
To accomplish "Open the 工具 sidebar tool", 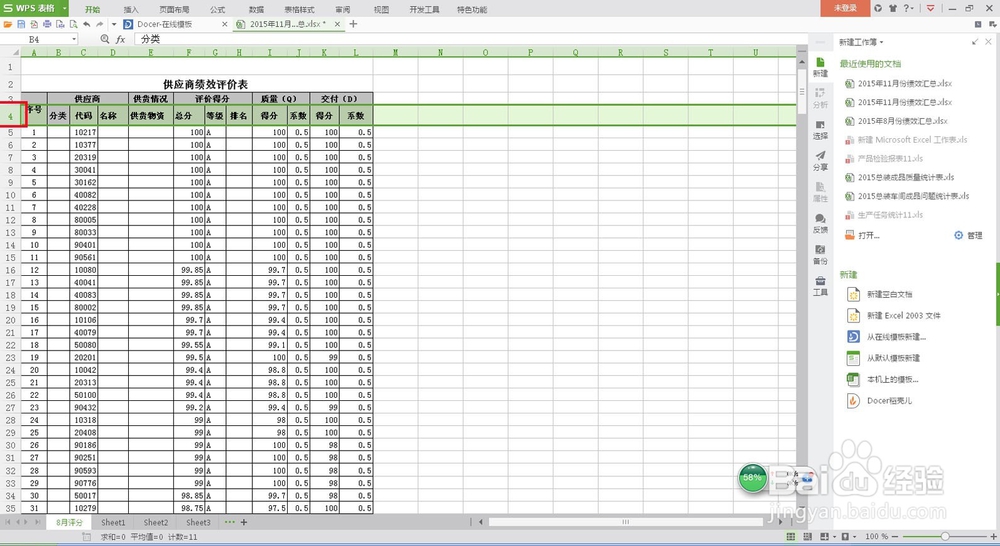I will click(x=820, y=285).
